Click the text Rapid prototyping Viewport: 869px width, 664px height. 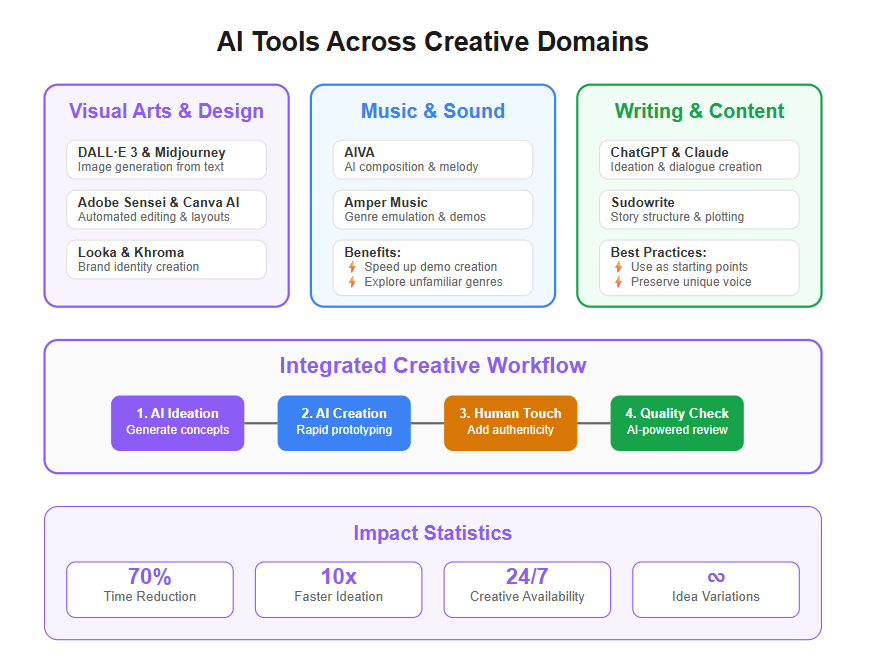344,430
